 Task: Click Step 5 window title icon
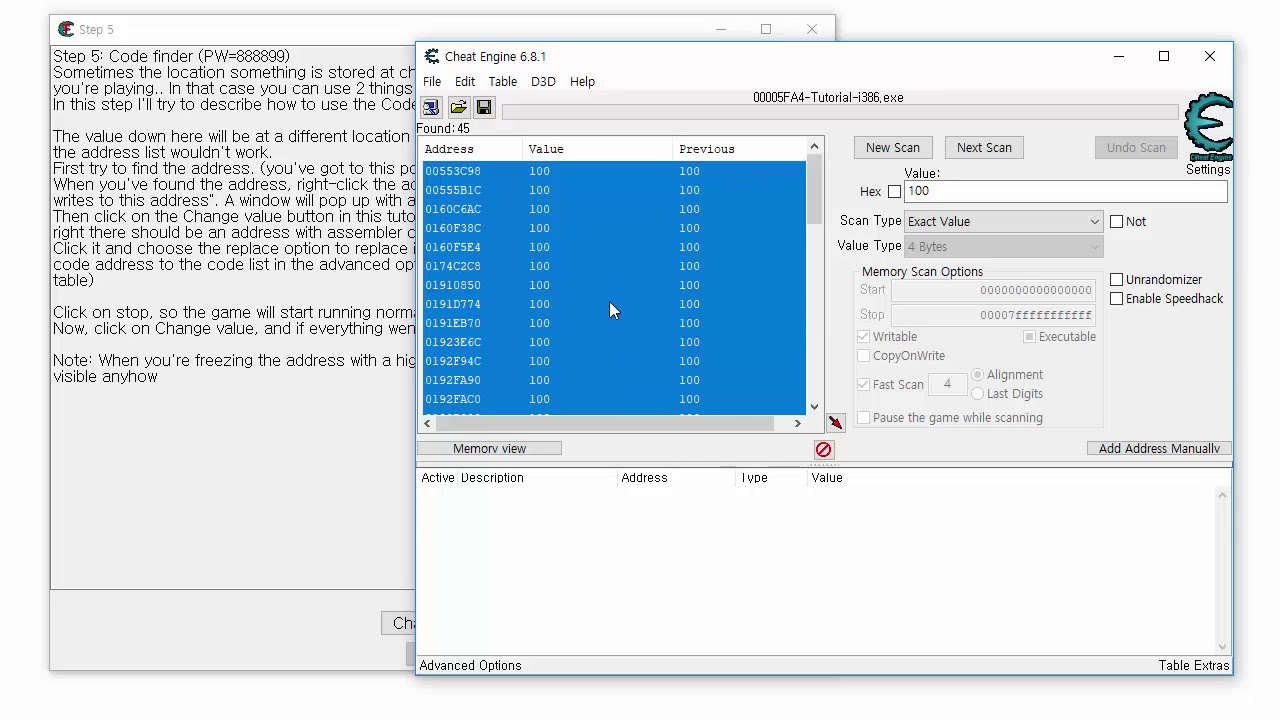coord(66,29)
